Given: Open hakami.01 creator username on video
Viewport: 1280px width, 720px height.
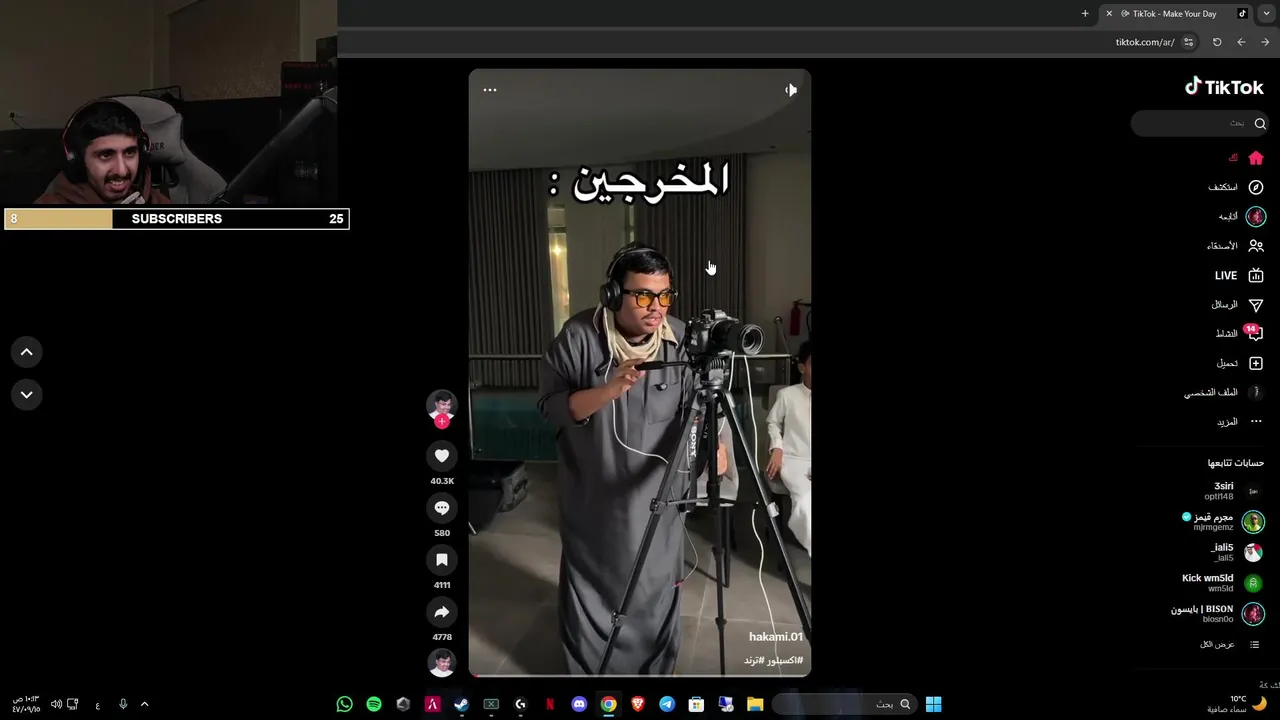Looking at the screenshot, I should click(776, 637).
